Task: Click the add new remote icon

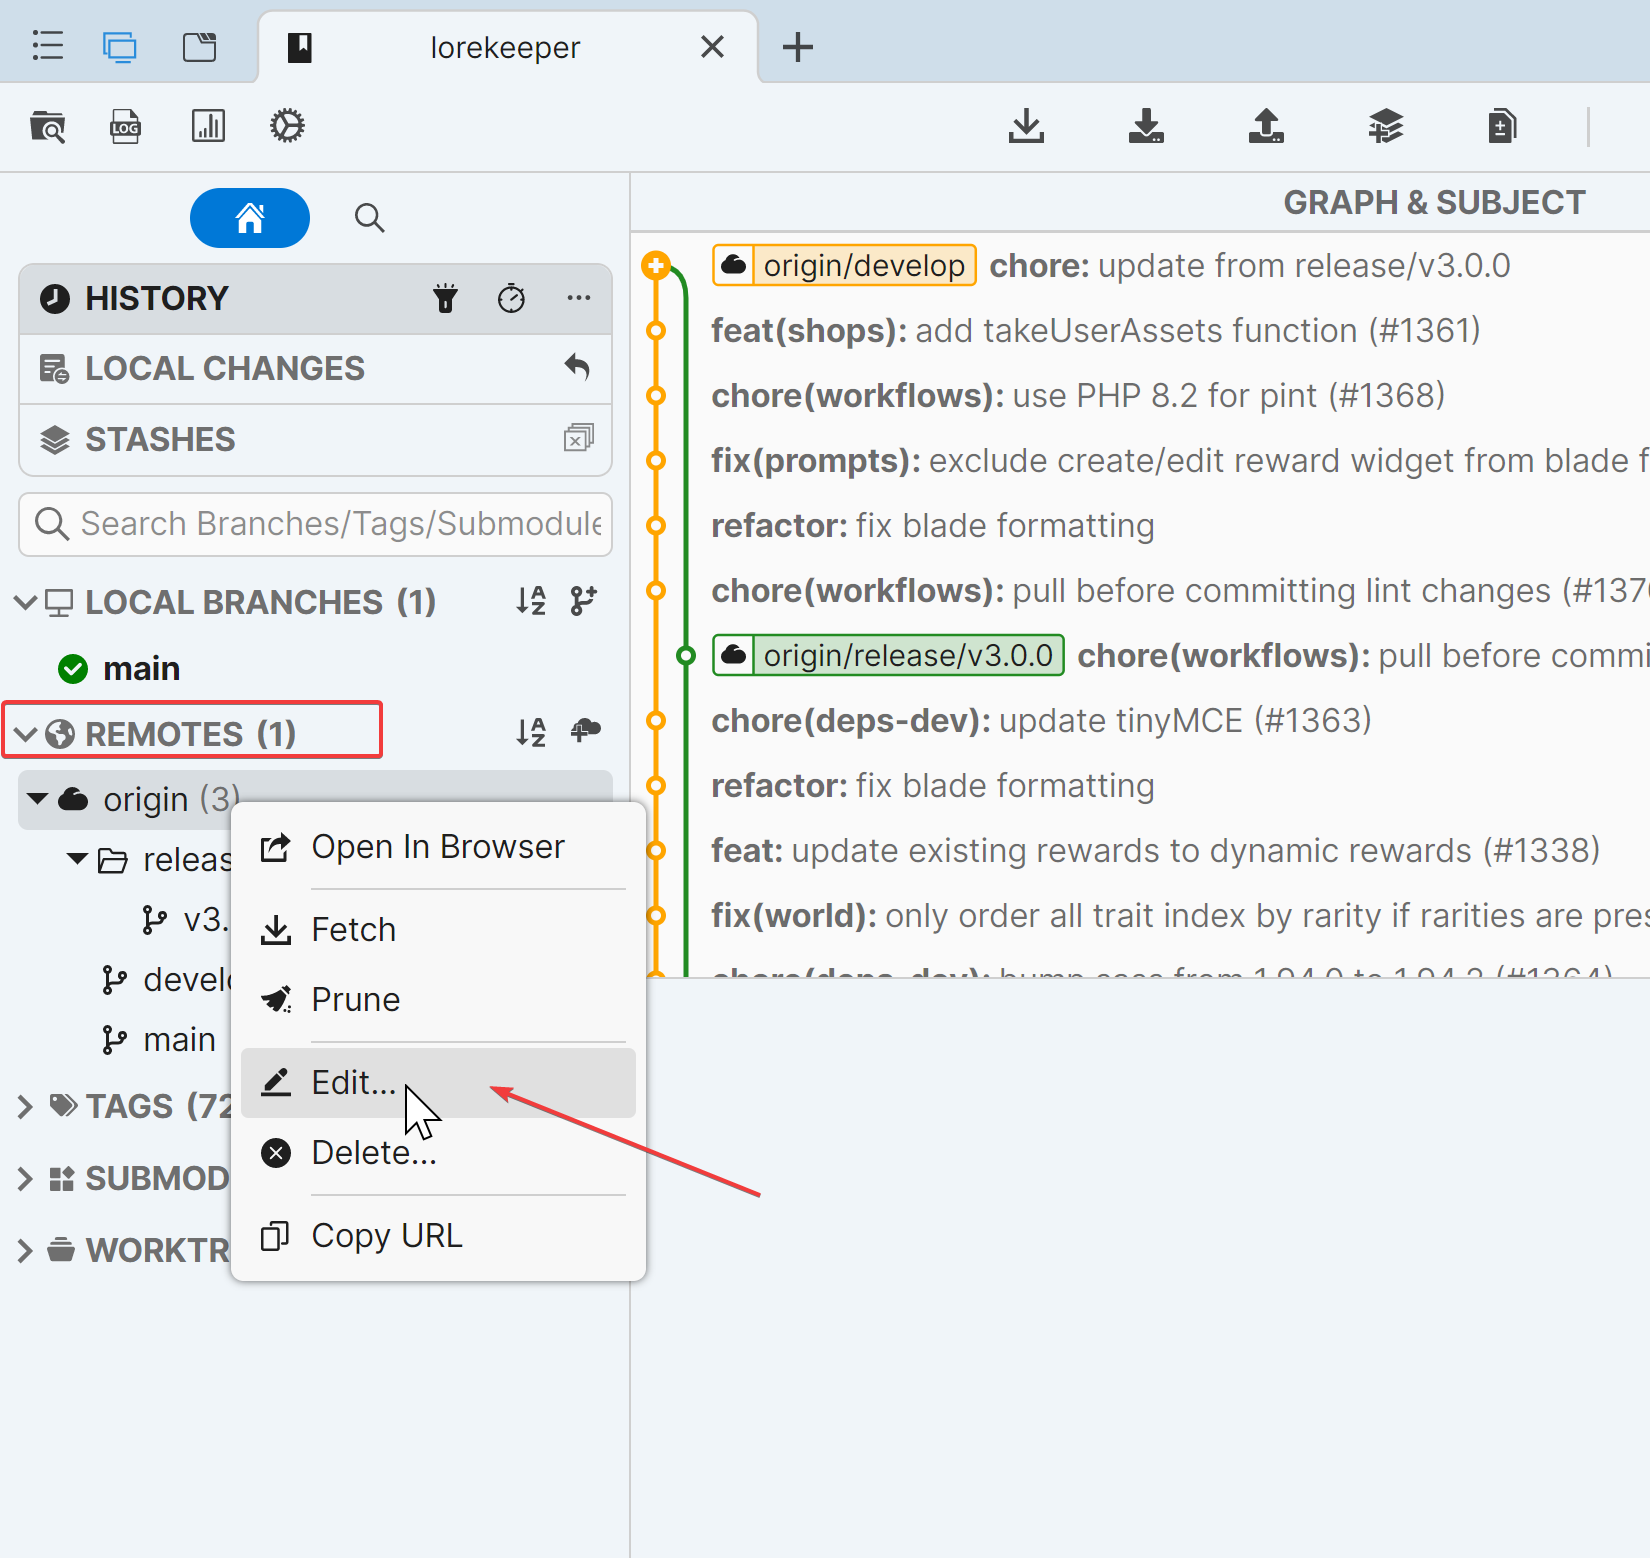Action: point(585,731)
